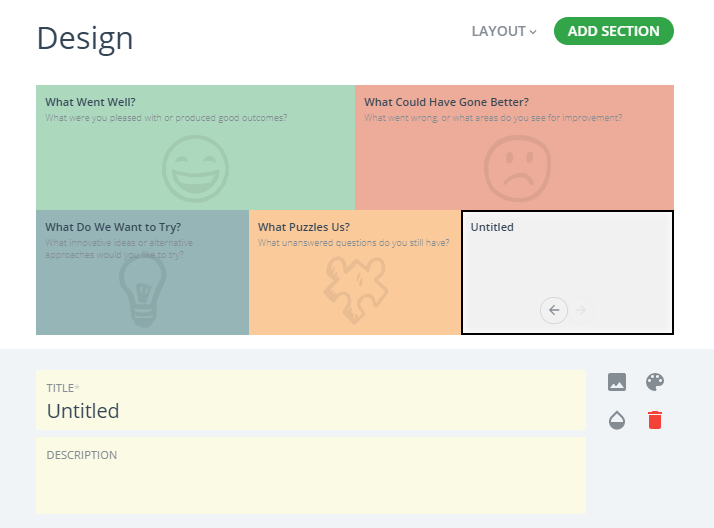Click the sad face icon
Image resolution: width=714 pixels, height=528 pixels.
click(x=517, y=169)
